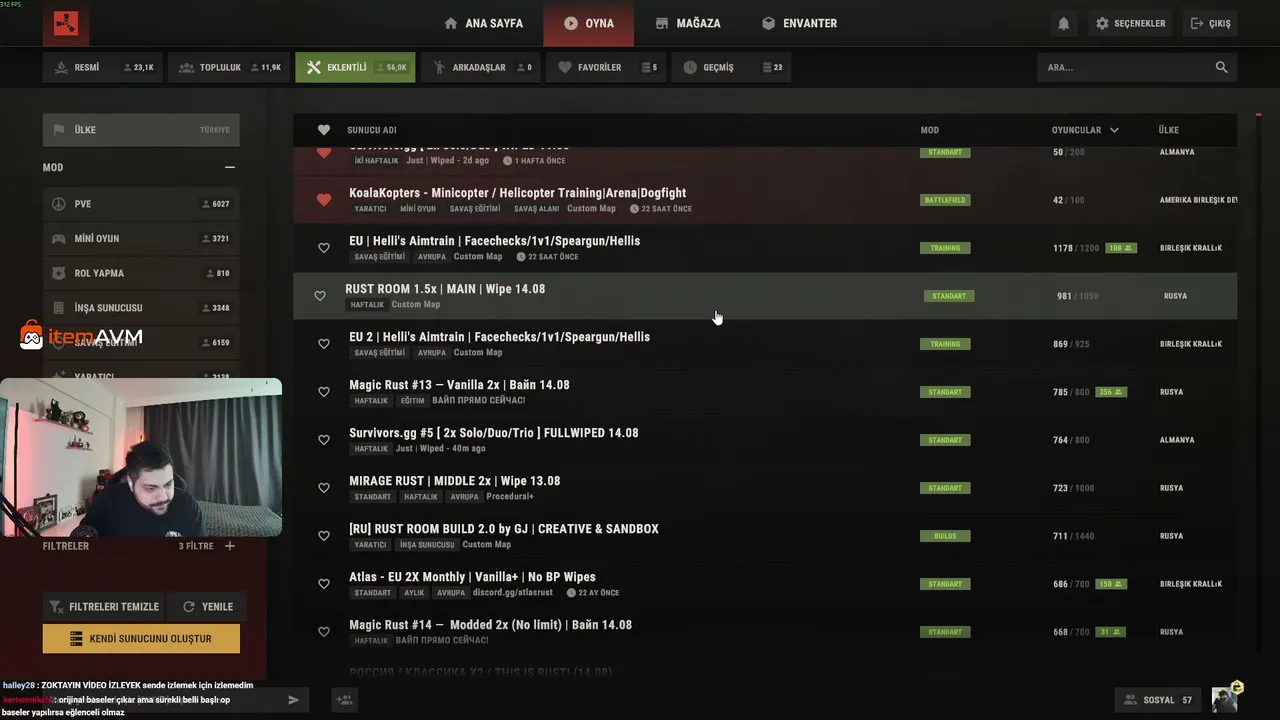1280x720 pixels.
Task: Favorite the RUST ROOM BUILD 2.0 server
Action: pos(324,536)
